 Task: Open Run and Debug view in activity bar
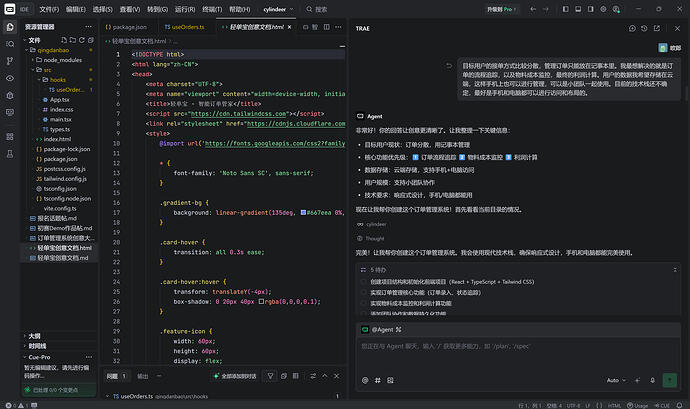click(x=10, y=96)
